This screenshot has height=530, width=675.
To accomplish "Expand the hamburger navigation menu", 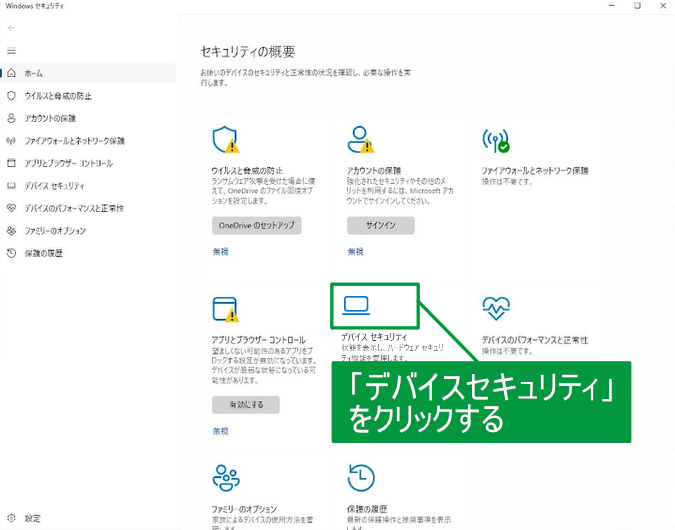I will click(x=12, y=50).
